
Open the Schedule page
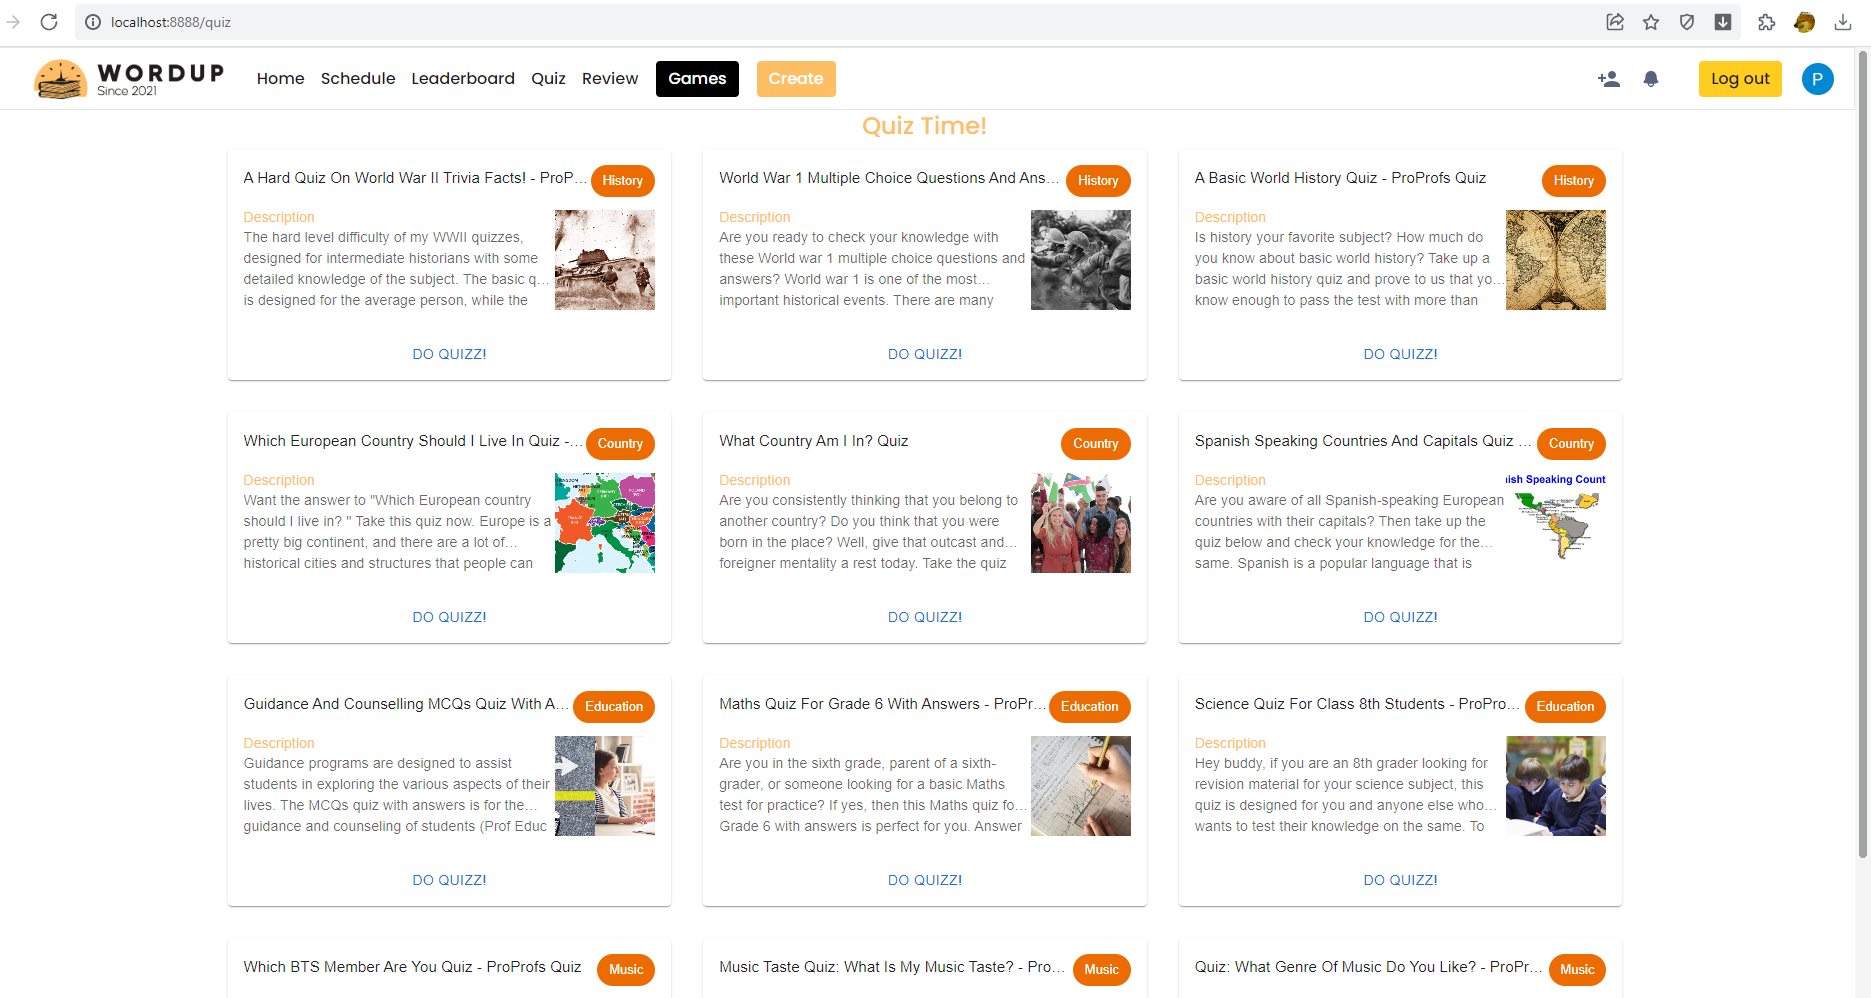(358, 79)
